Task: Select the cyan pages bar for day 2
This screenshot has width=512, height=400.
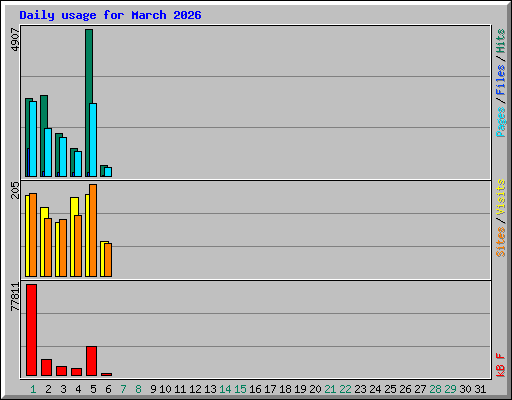Action: pyautogui.click(x=48, y=152)
